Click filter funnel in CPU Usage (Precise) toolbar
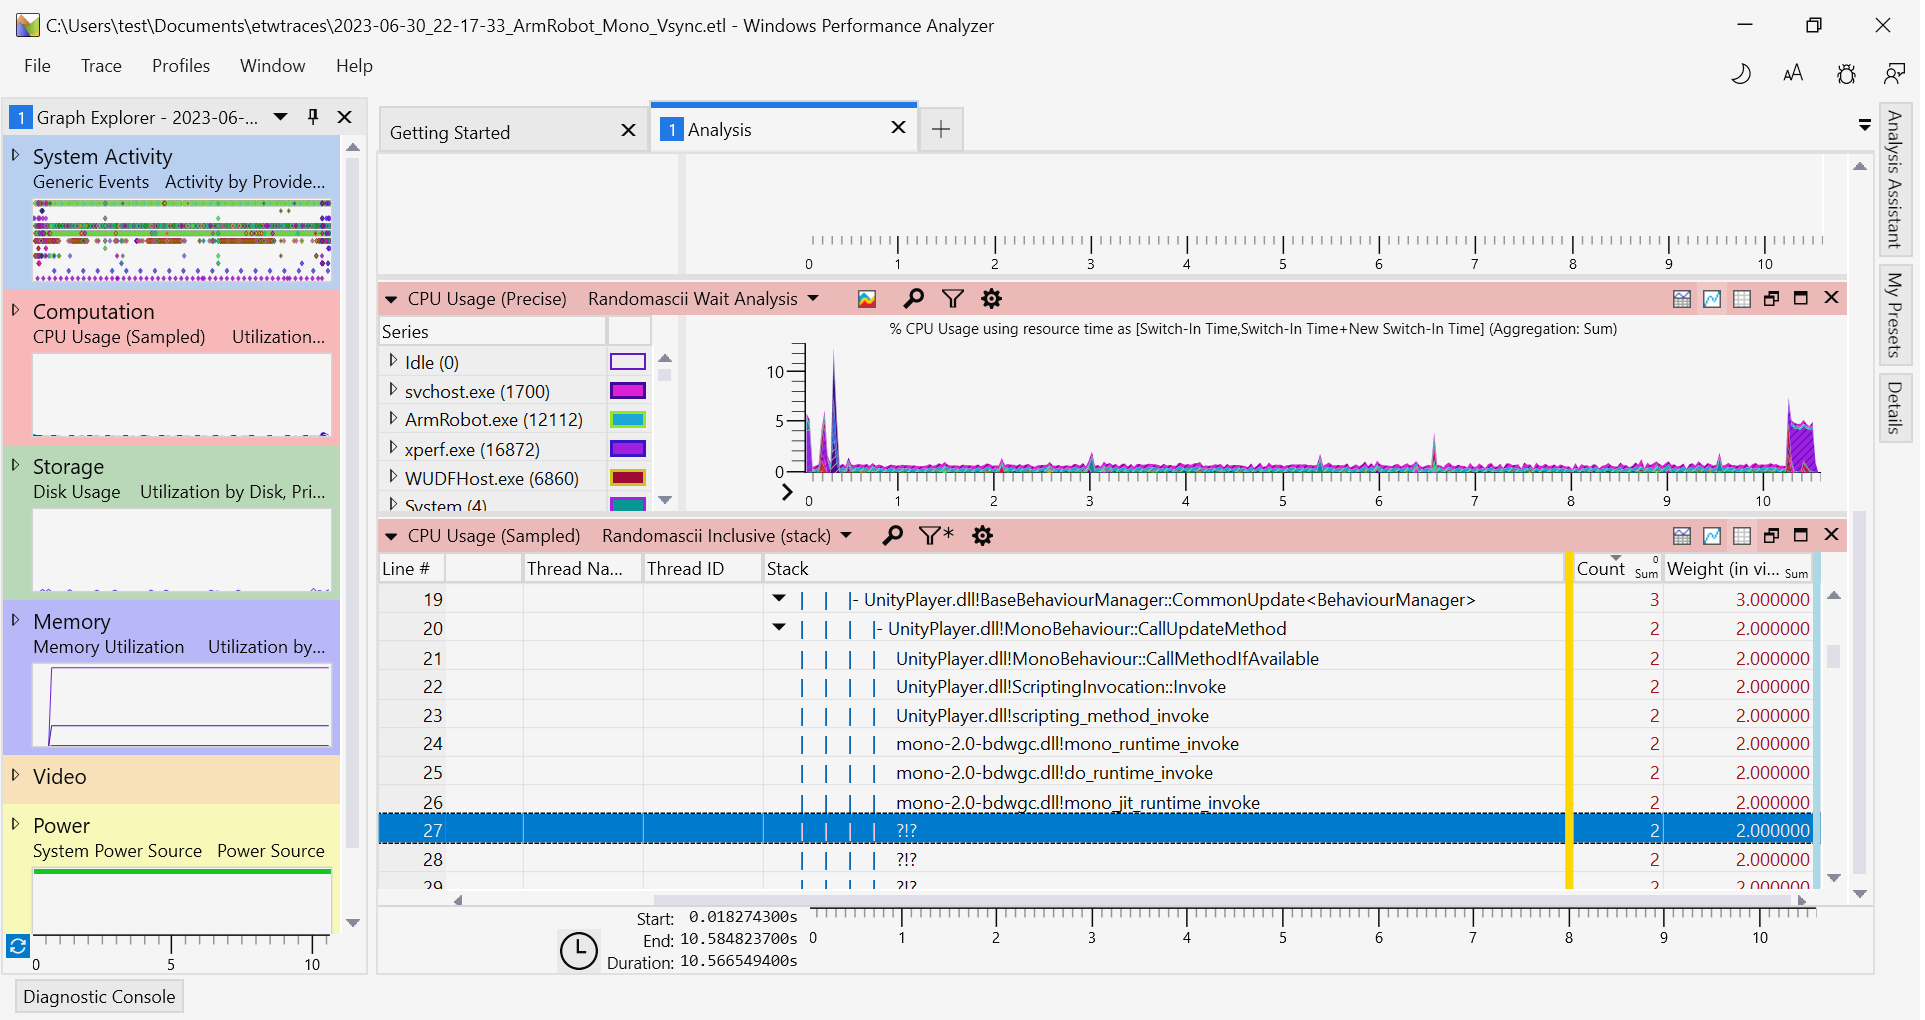 click(953, 299)
